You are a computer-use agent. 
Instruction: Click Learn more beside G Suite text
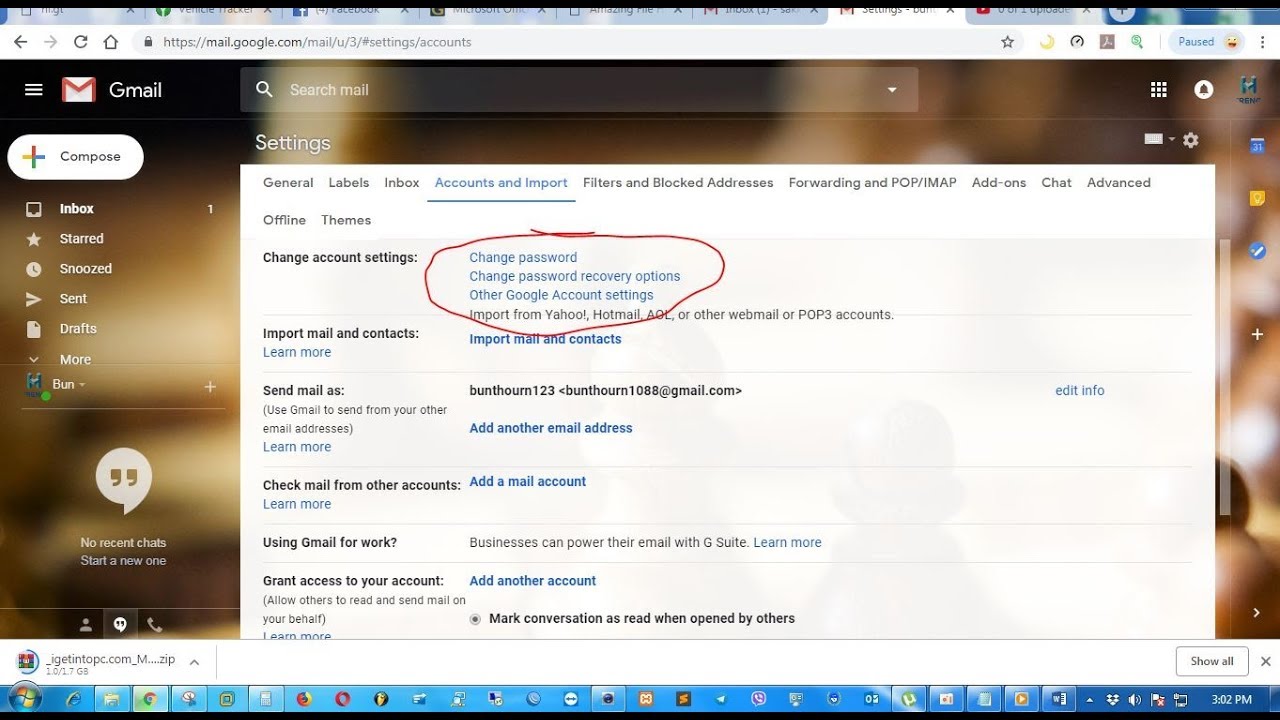point(787,542)
